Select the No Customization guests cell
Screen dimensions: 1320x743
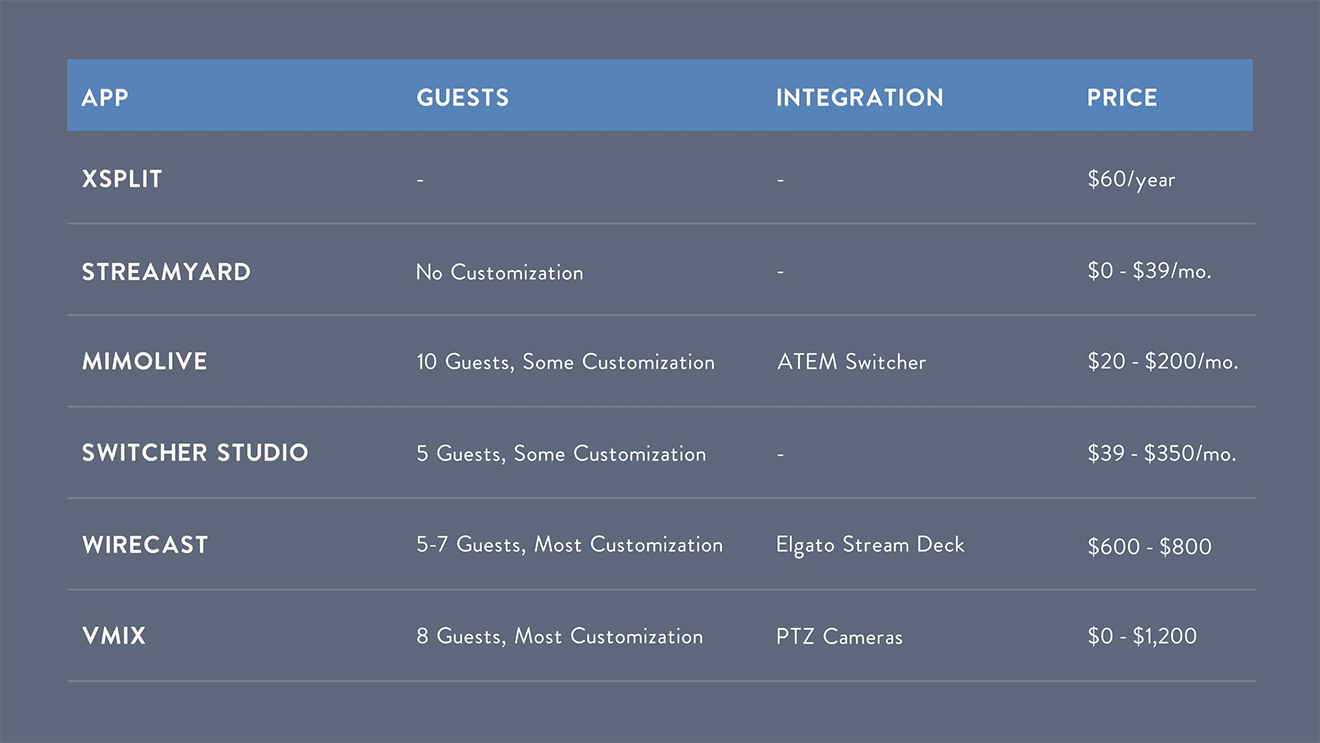pos(499,272)
